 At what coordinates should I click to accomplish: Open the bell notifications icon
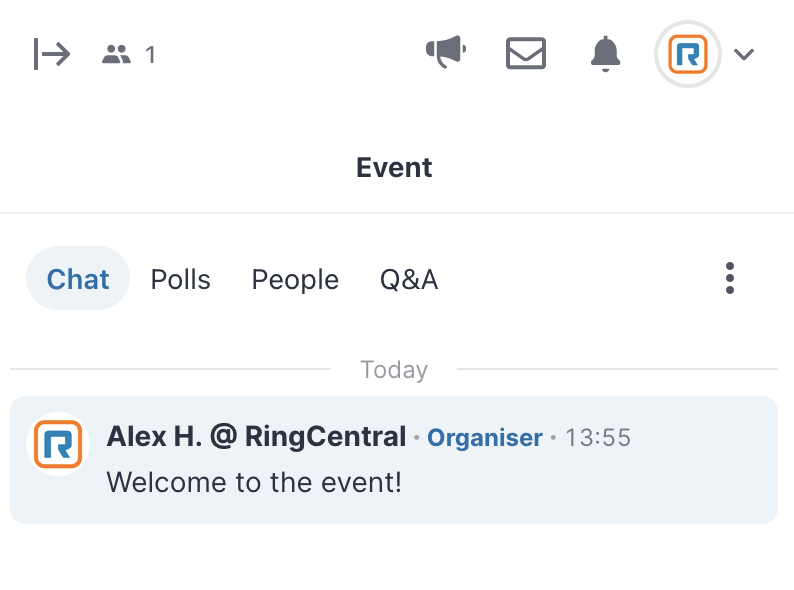[x=605, y=54]
